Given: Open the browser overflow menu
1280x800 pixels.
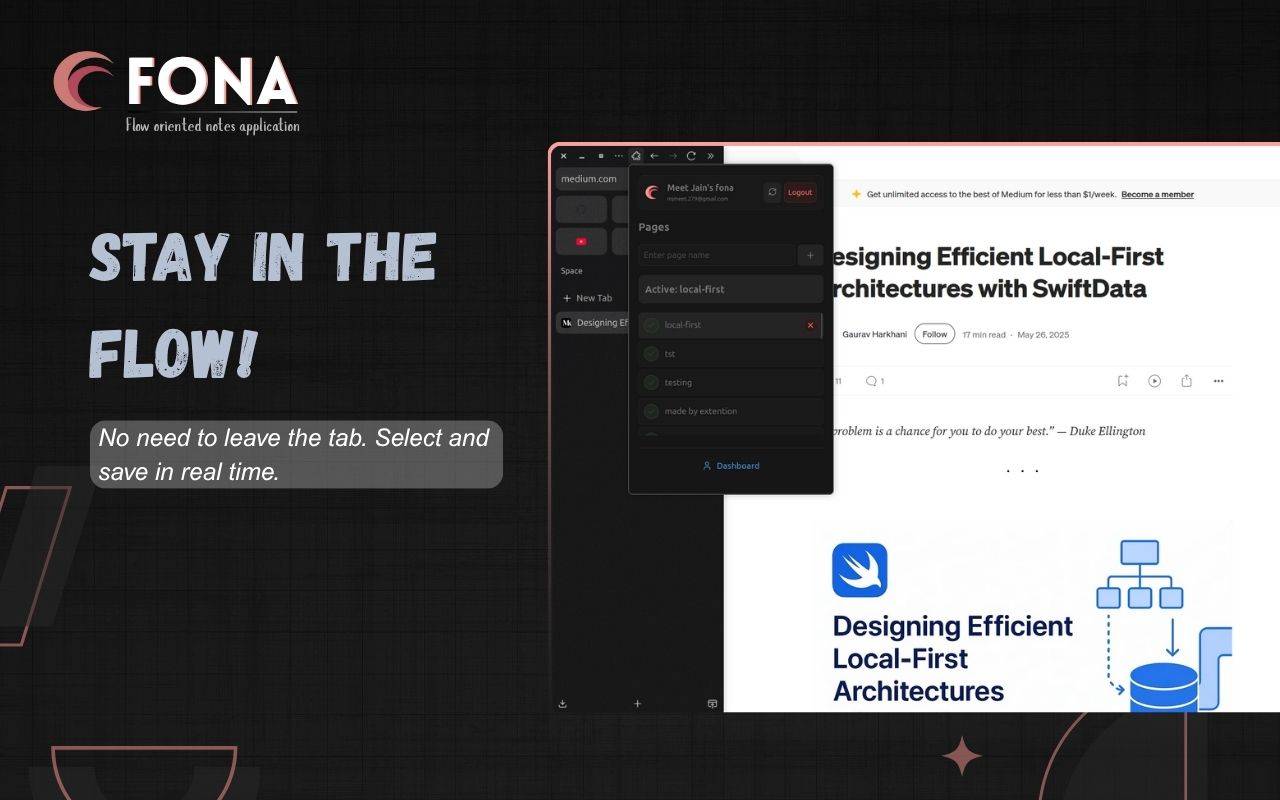Looking at the screenshot, I should click(618, 156).
